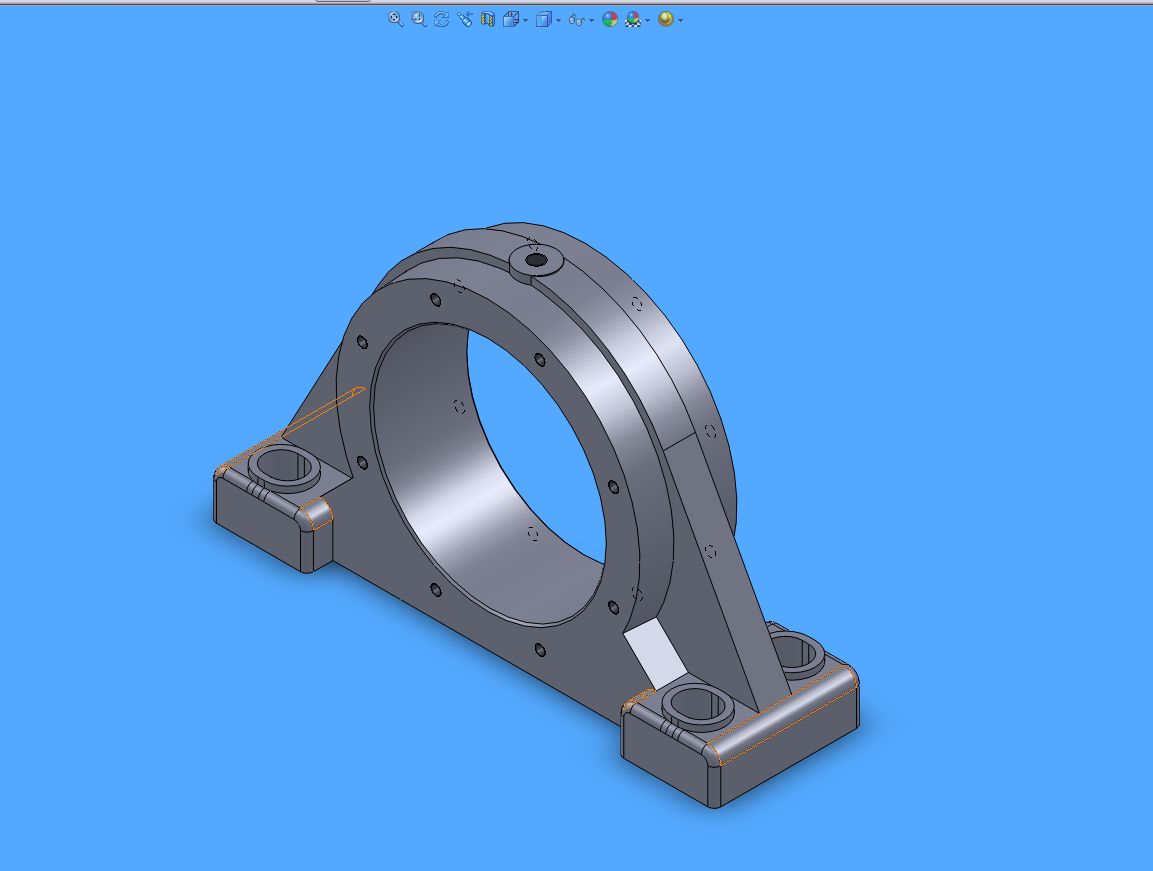Expand the Apply Scene dropdown arrow
Screen dimensions: 1153x871
point(647,21)
